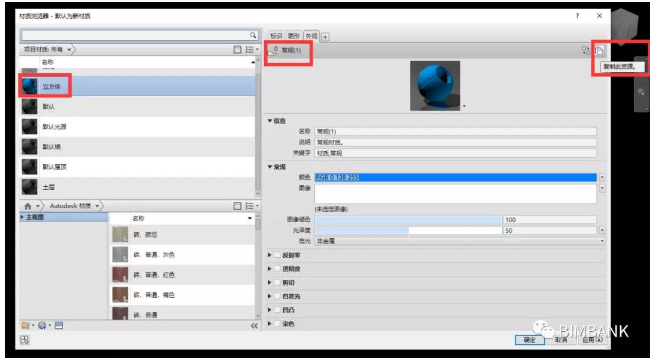Enable the 剪切 checkbox
The height and width of the screenshot is (362, 658).
click(277, 282)
